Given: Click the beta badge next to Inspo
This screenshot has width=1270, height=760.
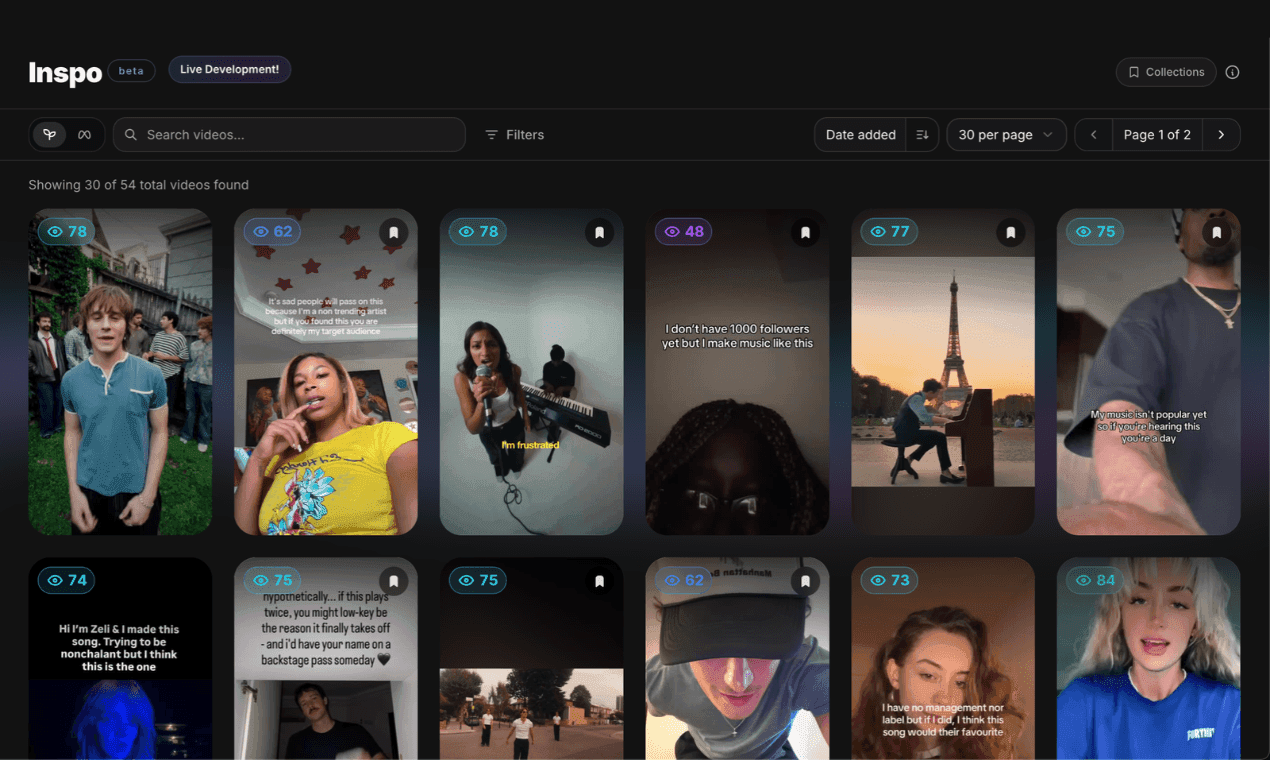Looking at the screenshot, I should (x=131, y=70).
